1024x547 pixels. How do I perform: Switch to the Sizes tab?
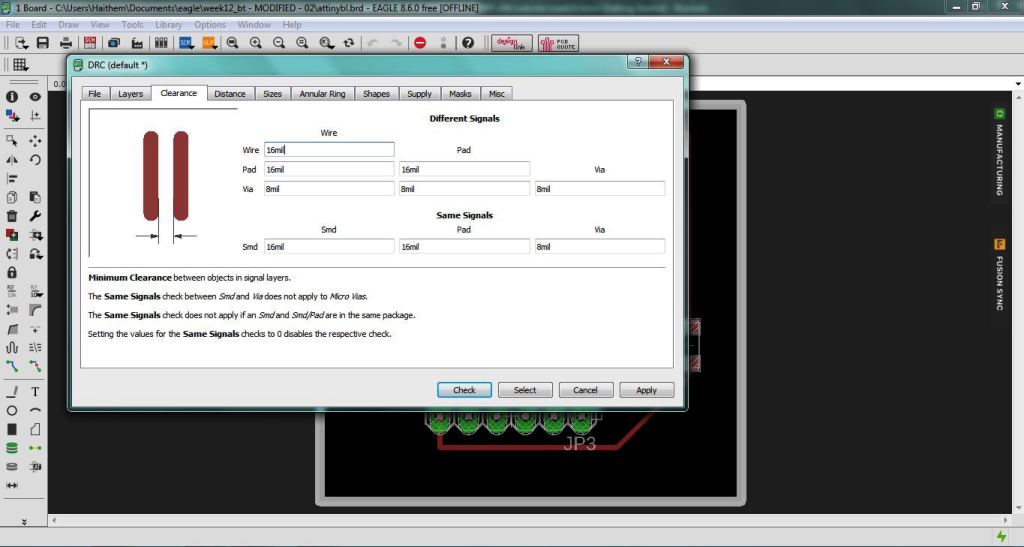[272, 93]
